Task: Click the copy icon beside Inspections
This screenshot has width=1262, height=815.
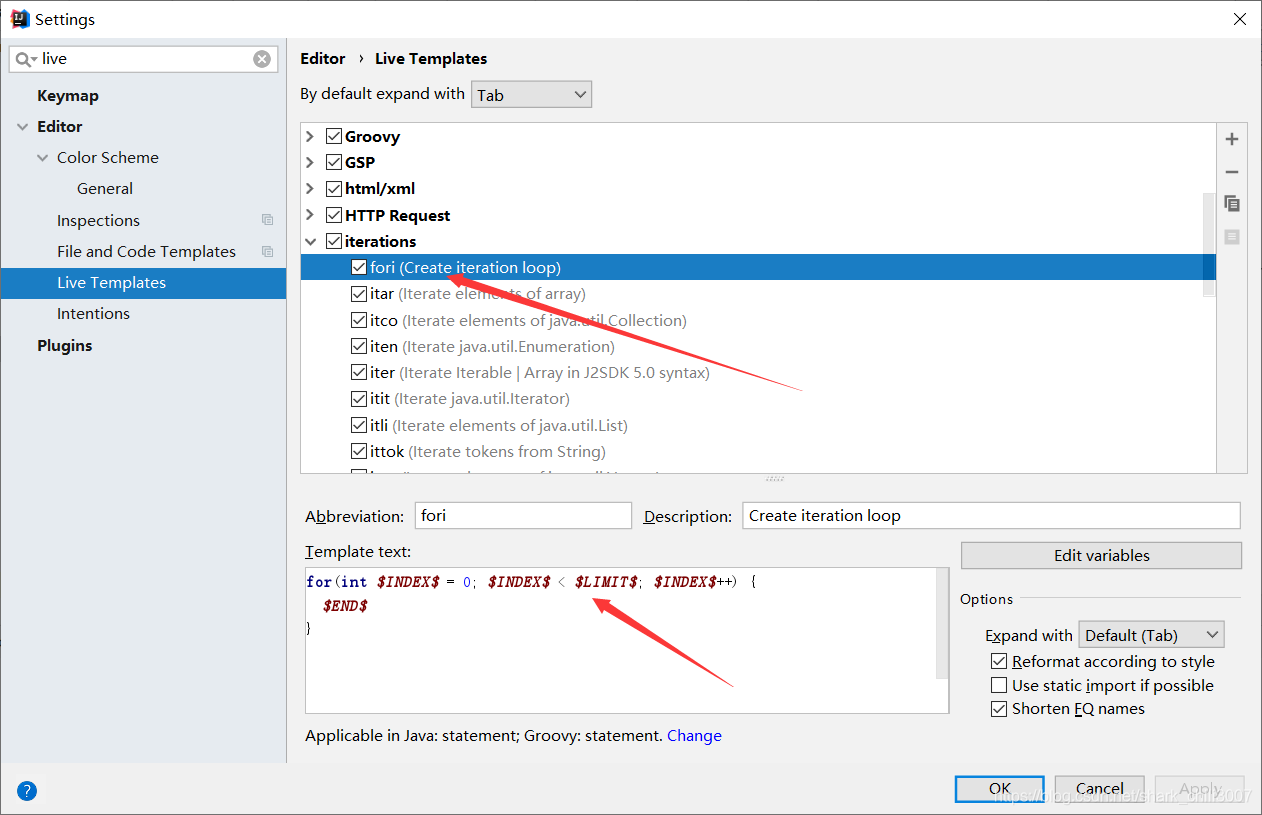Action: 267,220
